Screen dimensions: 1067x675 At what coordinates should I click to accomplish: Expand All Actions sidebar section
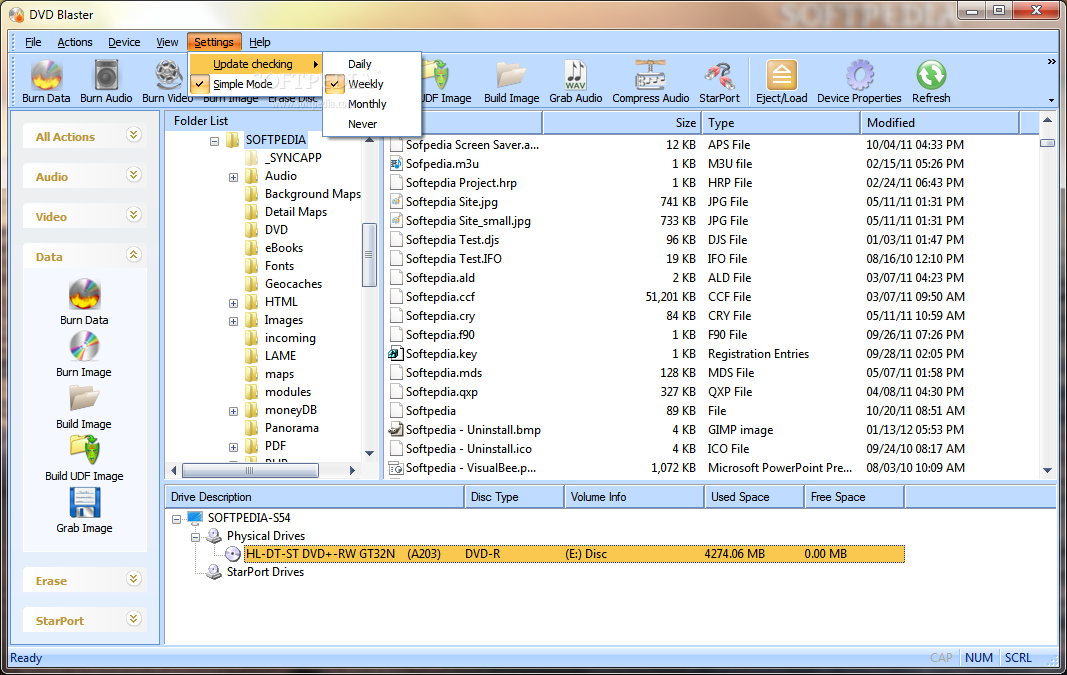[133, 135]
